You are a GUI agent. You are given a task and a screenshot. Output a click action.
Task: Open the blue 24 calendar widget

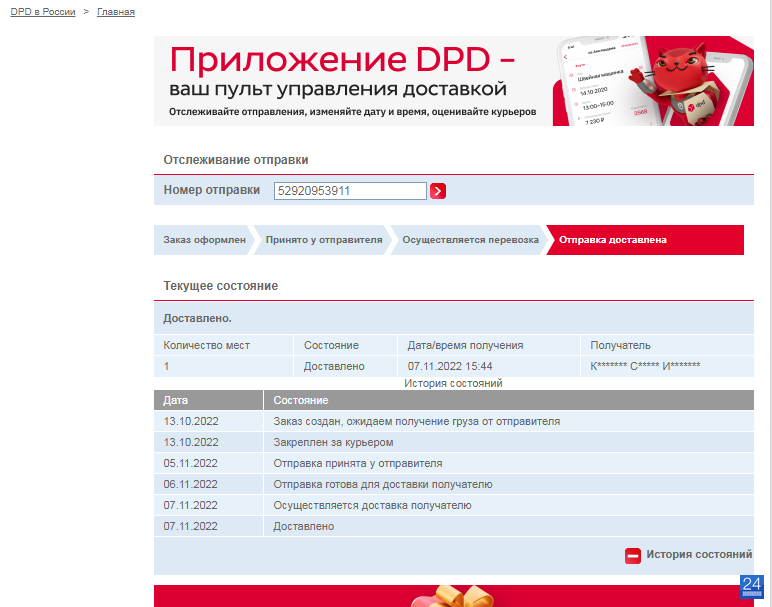pos(752,586)
